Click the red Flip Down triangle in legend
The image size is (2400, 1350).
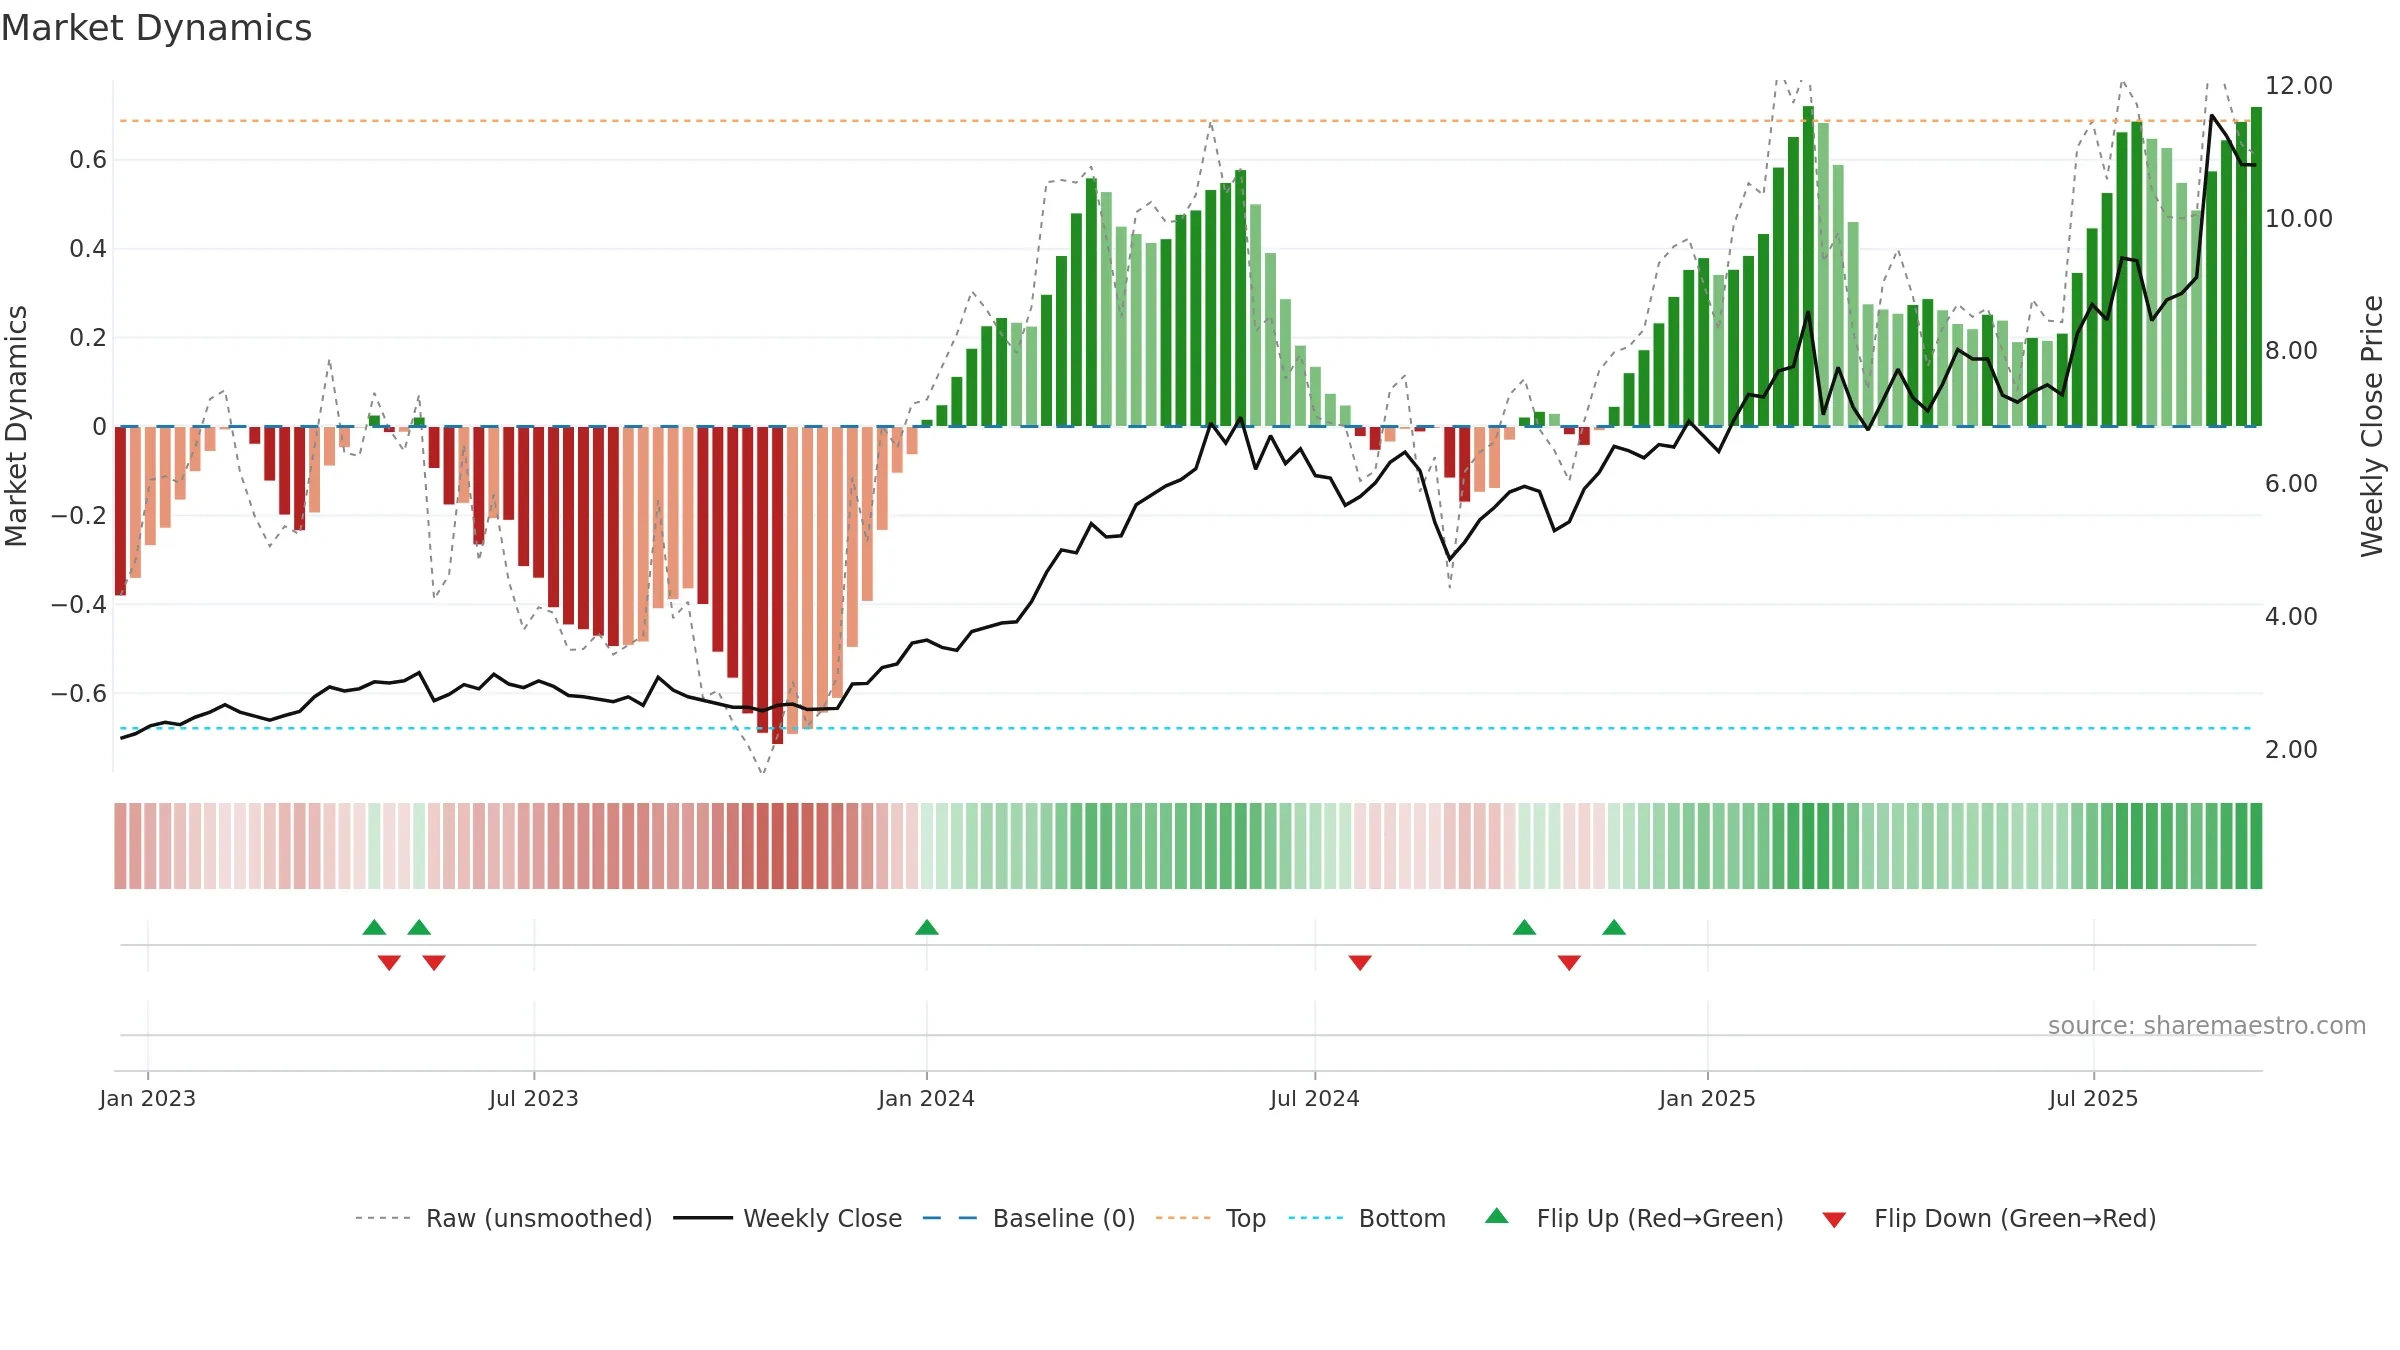pos(1834,1220)
